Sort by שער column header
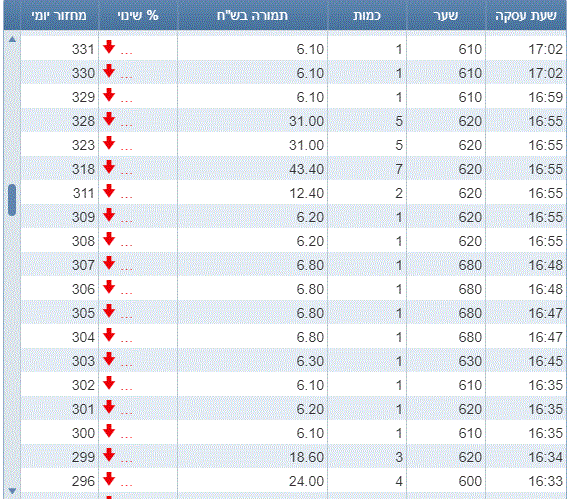This screenshot has width=577, height=499. (446, 15)
